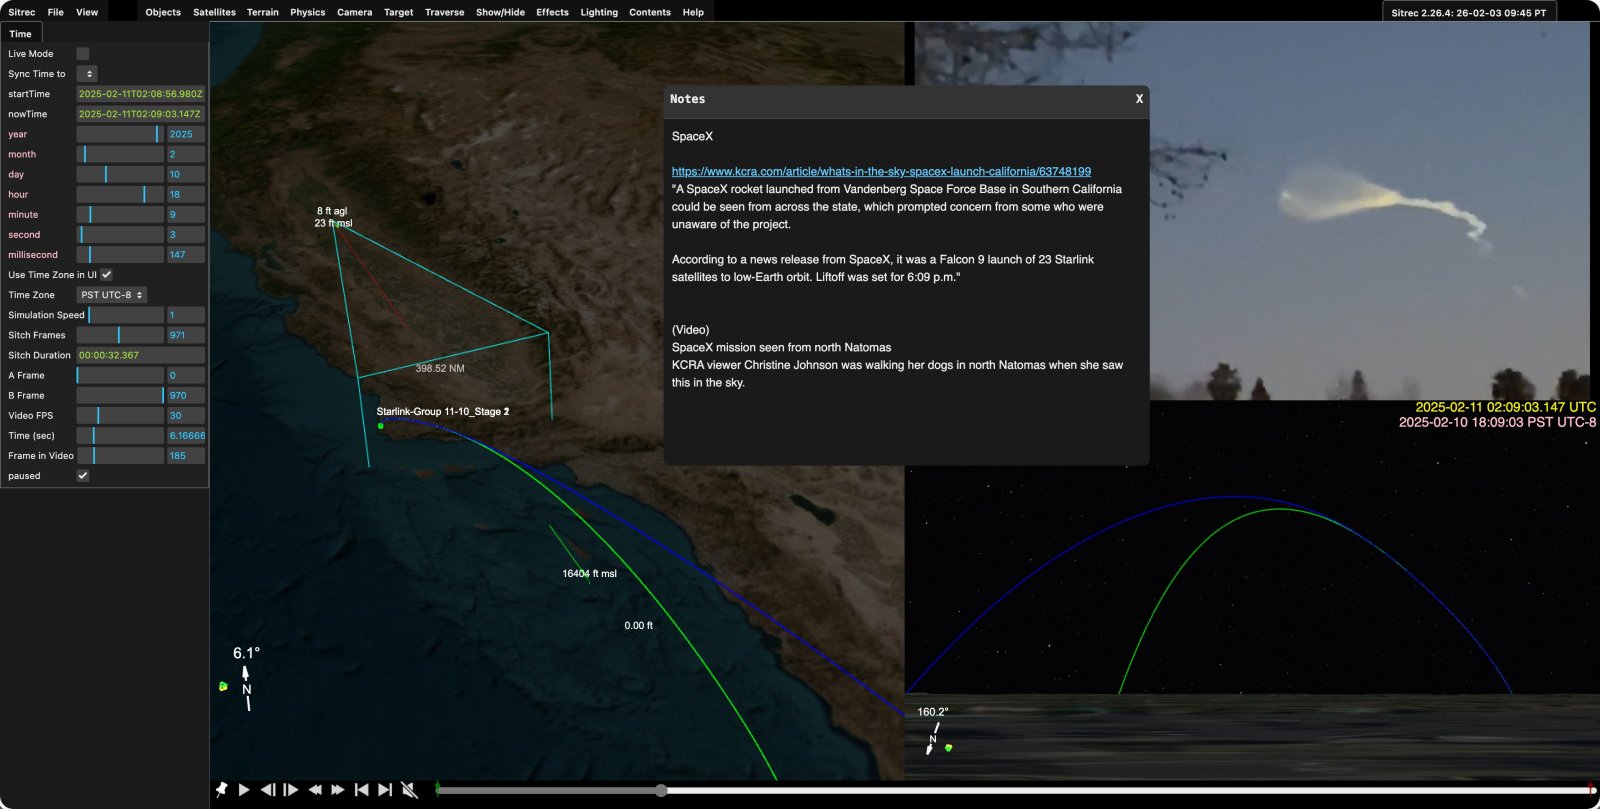This screenshot has width=1600, height=809.
Task: Enable the Live Mode checkbox
Action: 83,54
